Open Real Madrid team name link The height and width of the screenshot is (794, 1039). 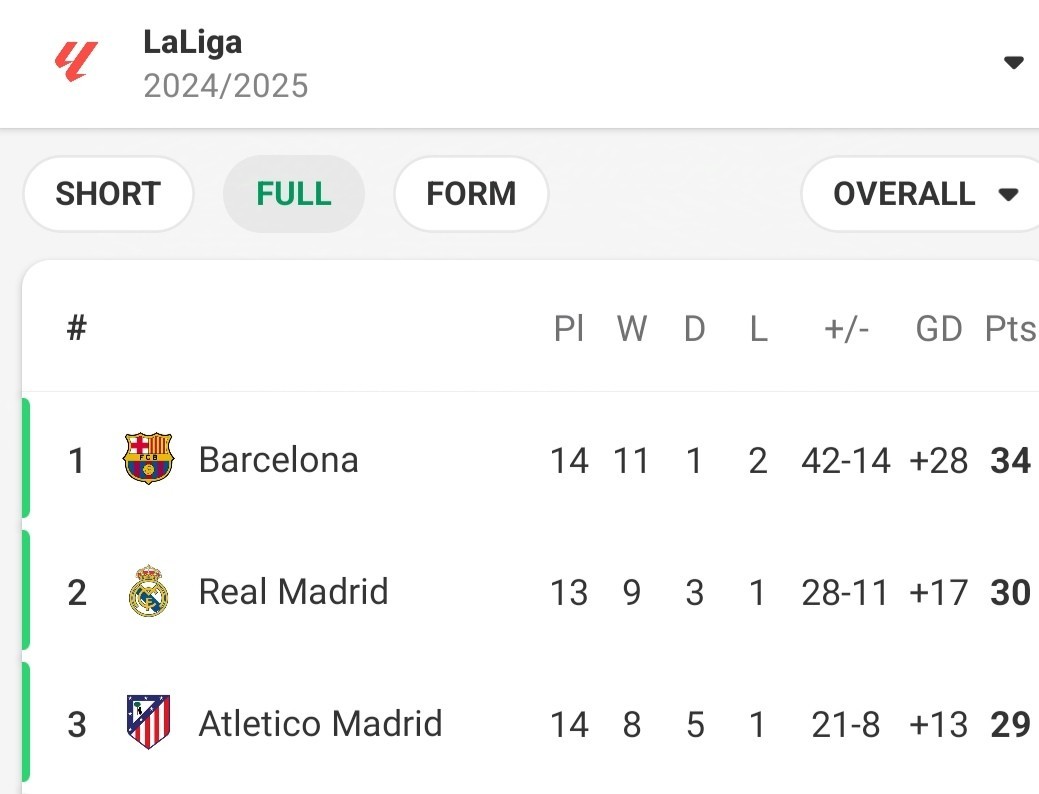click(x=294, y=591)
